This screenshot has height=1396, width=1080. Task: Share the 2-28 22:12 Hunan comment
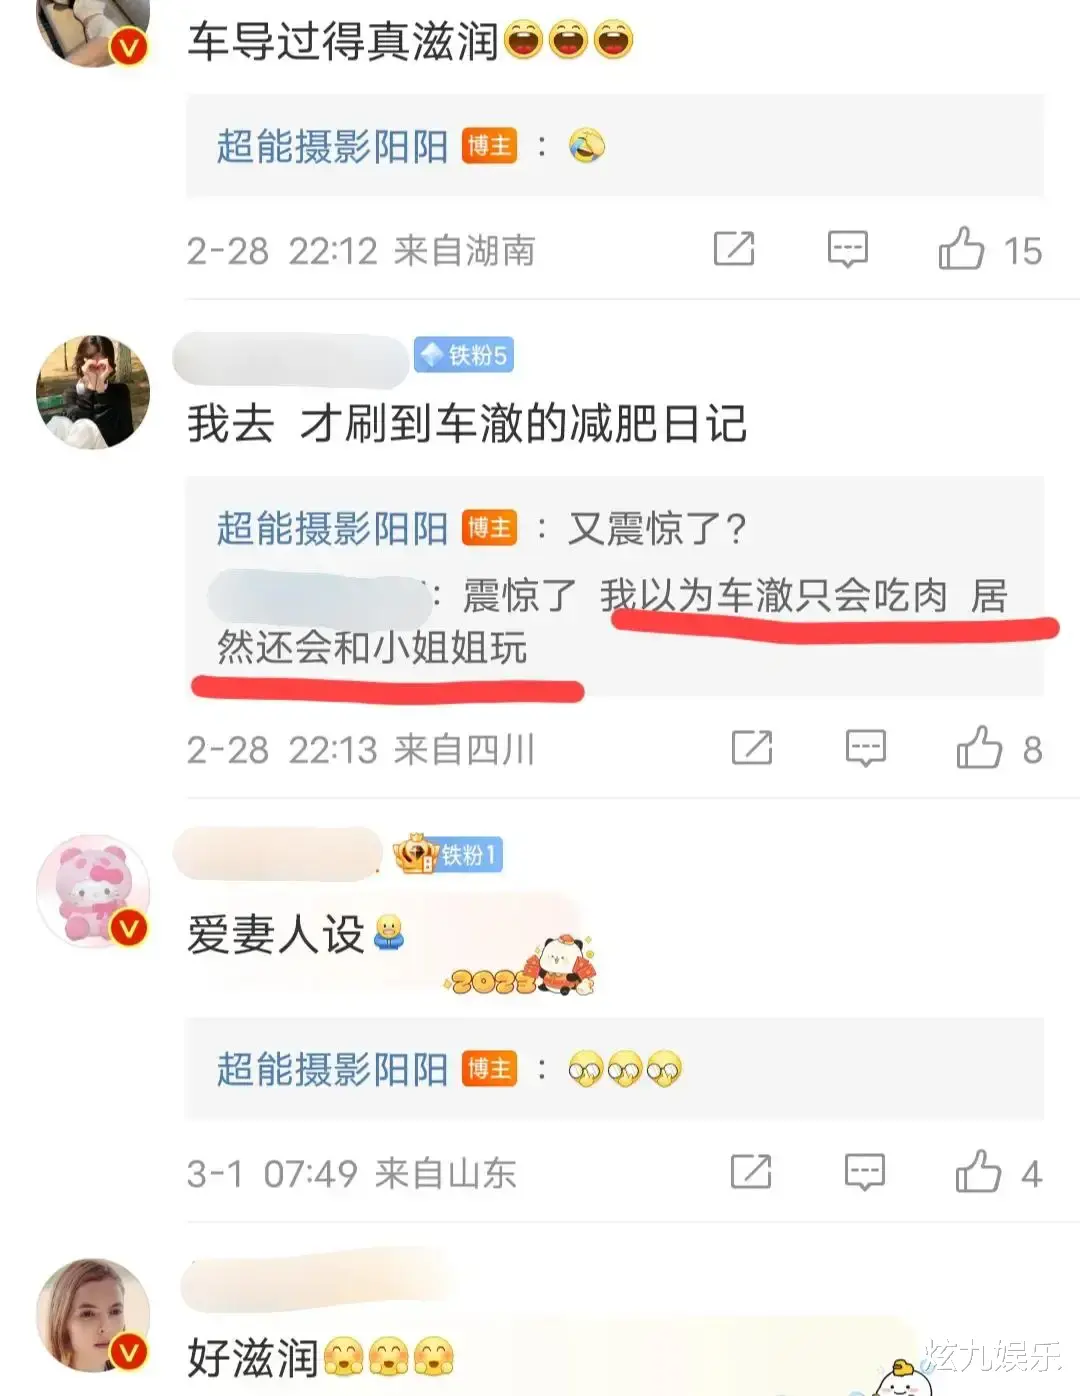click(x=734, y=249)
